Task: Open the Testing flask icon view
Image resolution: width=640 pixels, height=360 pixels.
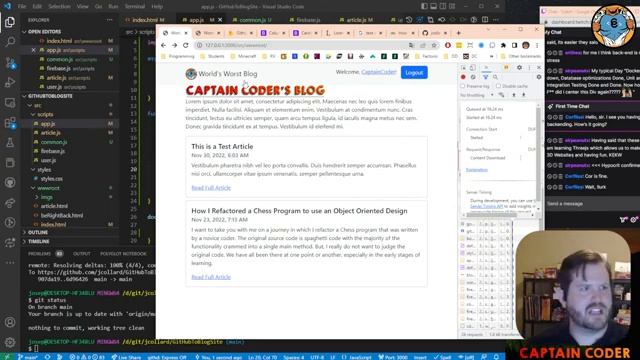Action: tap(10, 142)
